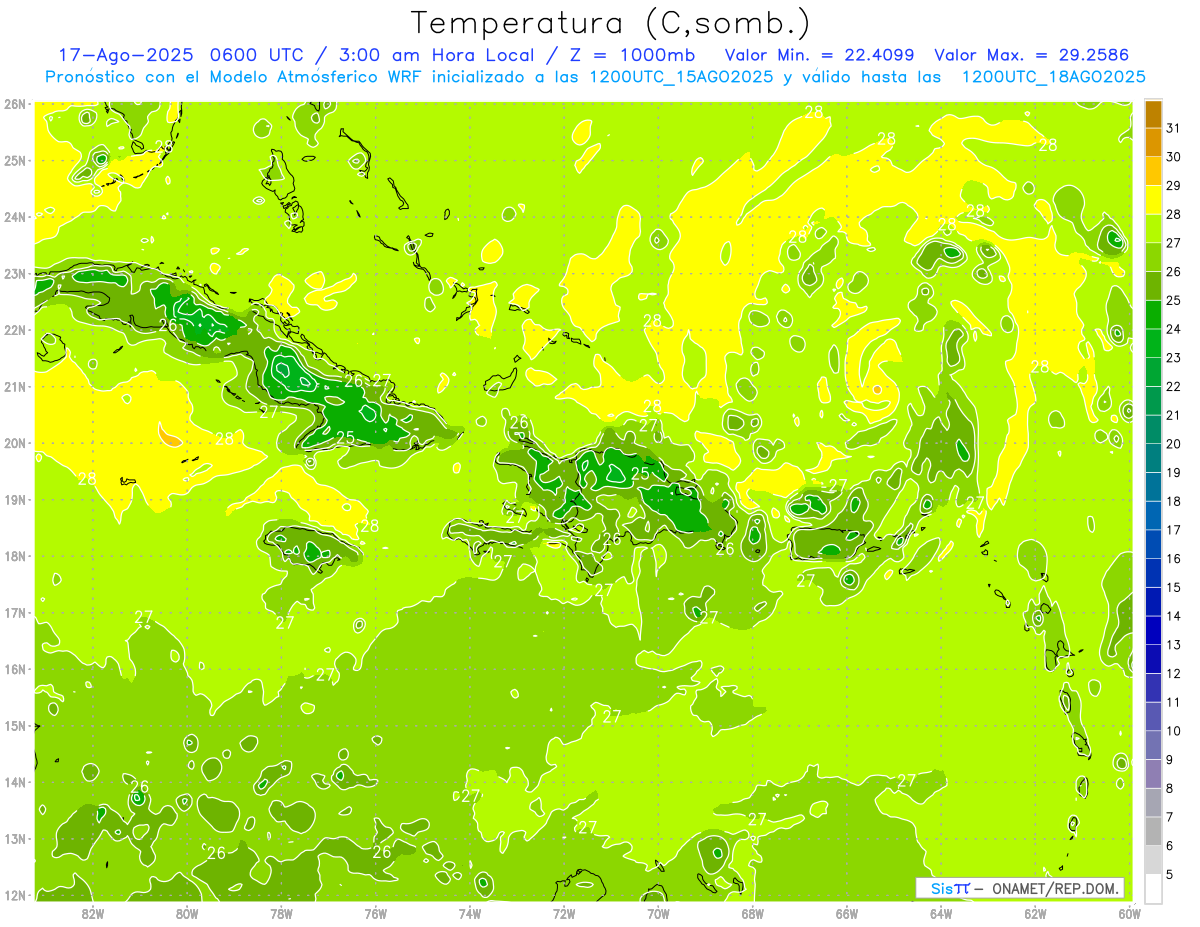Click the ONAMET/REP.DOM. credit label
Screen dimensions: 1200x927
[1056, 888]
